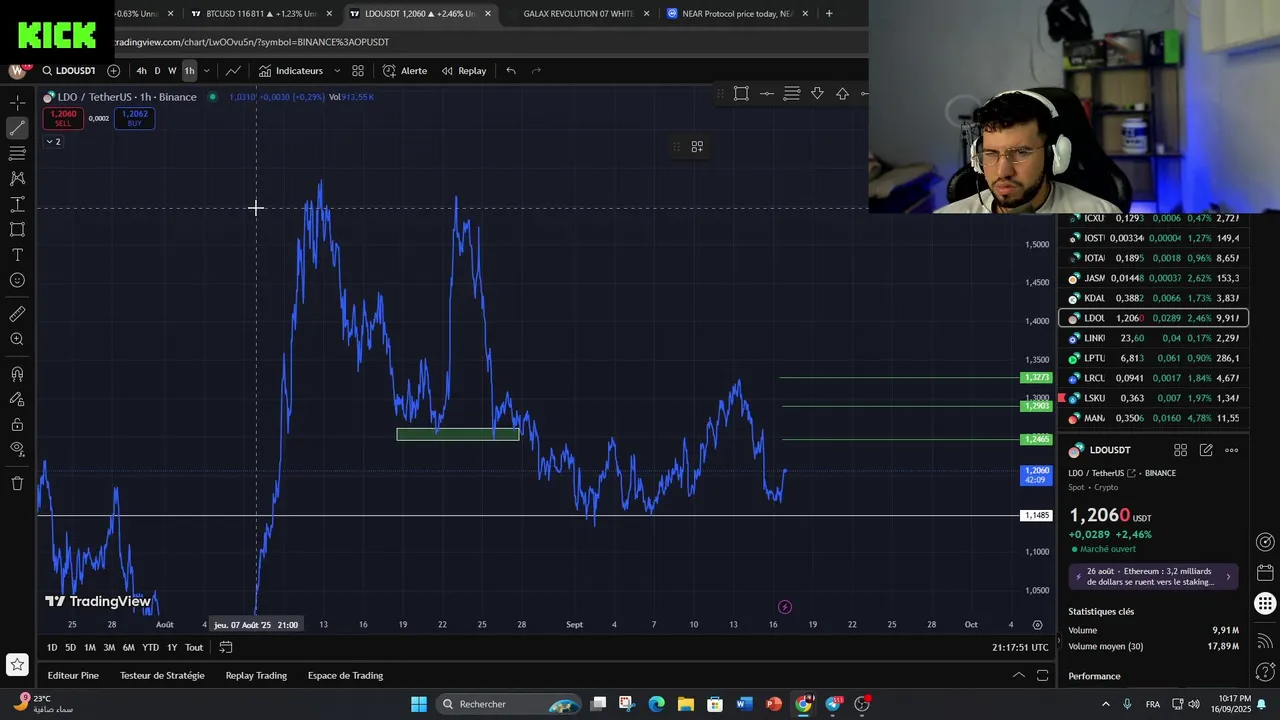The height and width of the screenshot is (720, 1280).
Task: Select the up arrow marker tool
Action: pos(842,93)
